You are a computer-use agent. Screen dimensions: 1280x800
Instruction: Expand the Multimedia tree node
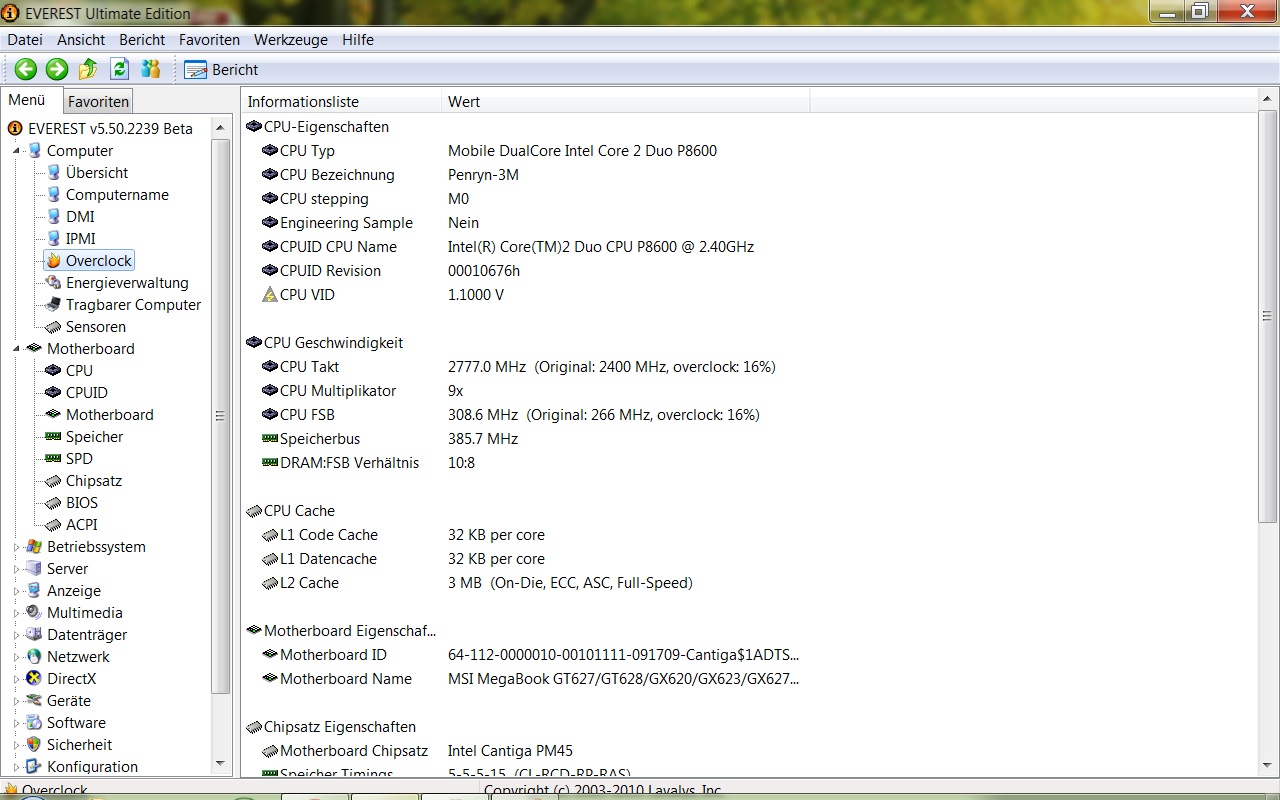point(17,613)
